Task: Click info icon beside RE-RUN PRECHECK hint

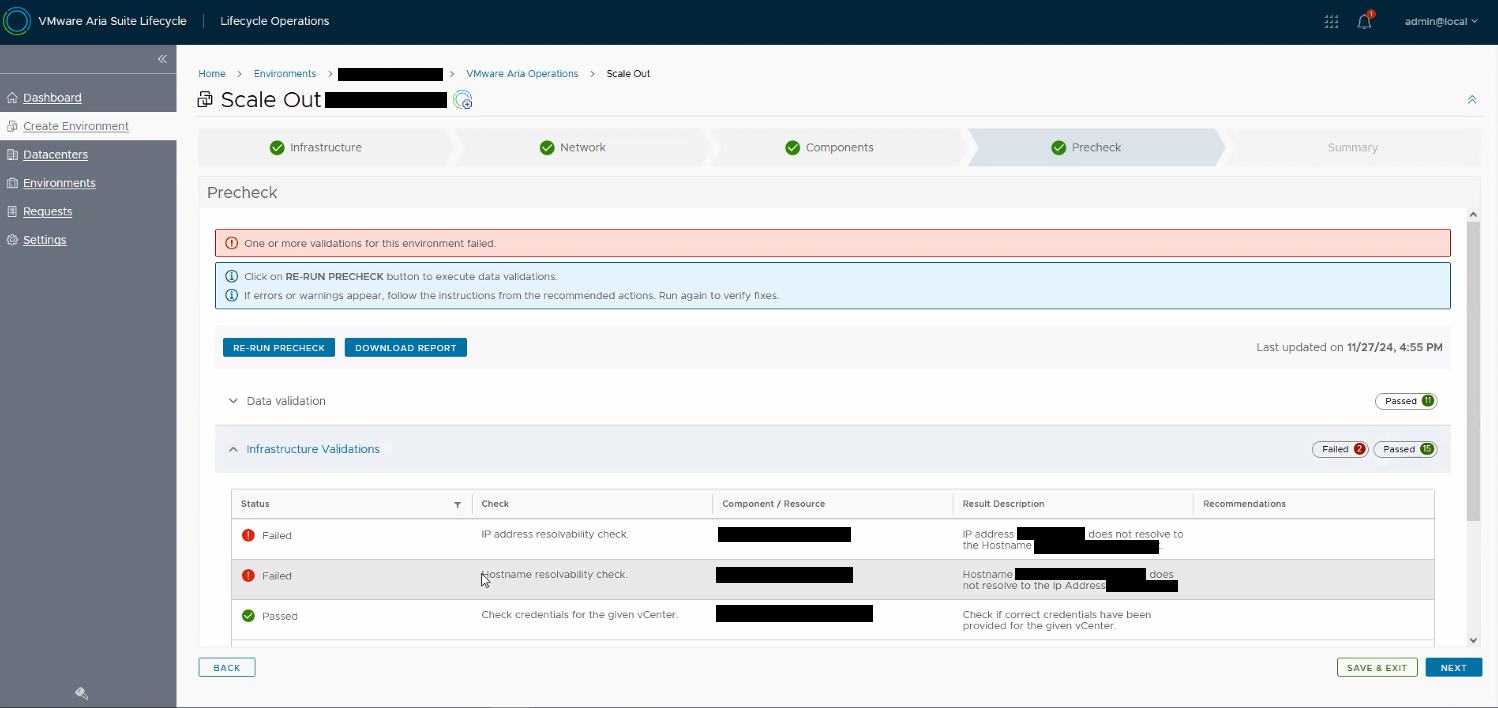Action: click(232, 276)
